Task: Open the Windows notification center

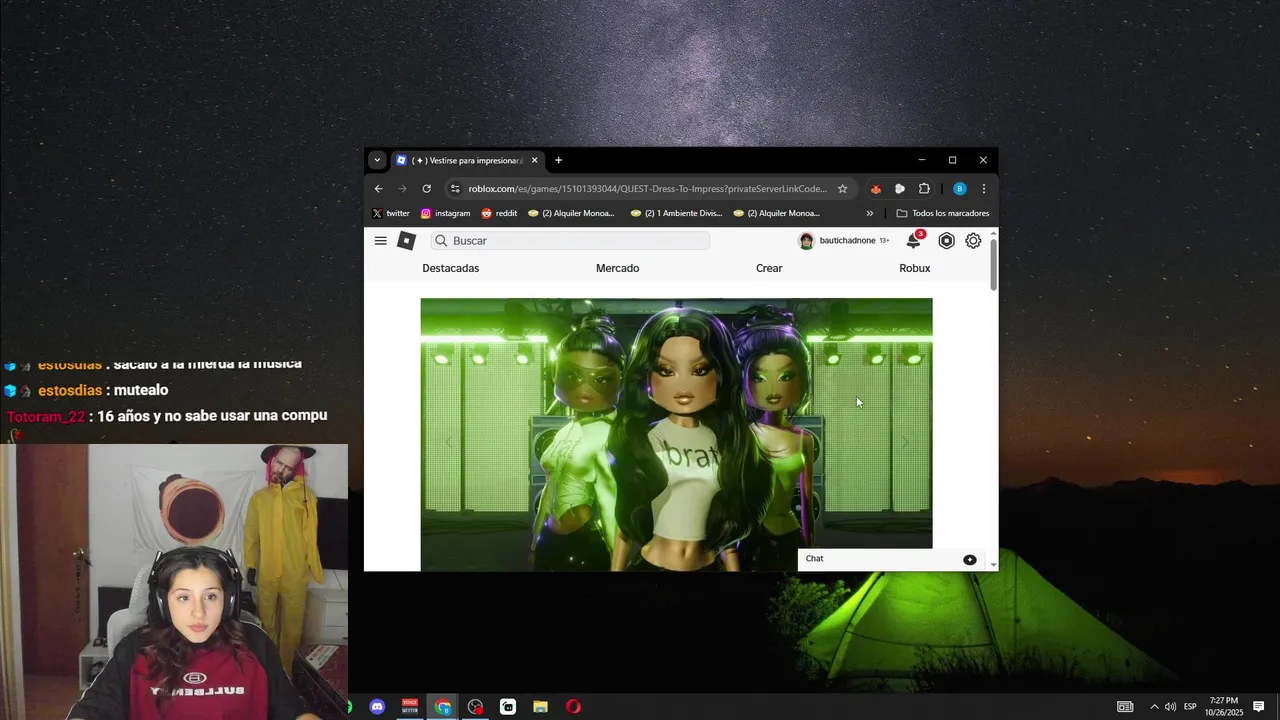Action: coord(1259,707)
